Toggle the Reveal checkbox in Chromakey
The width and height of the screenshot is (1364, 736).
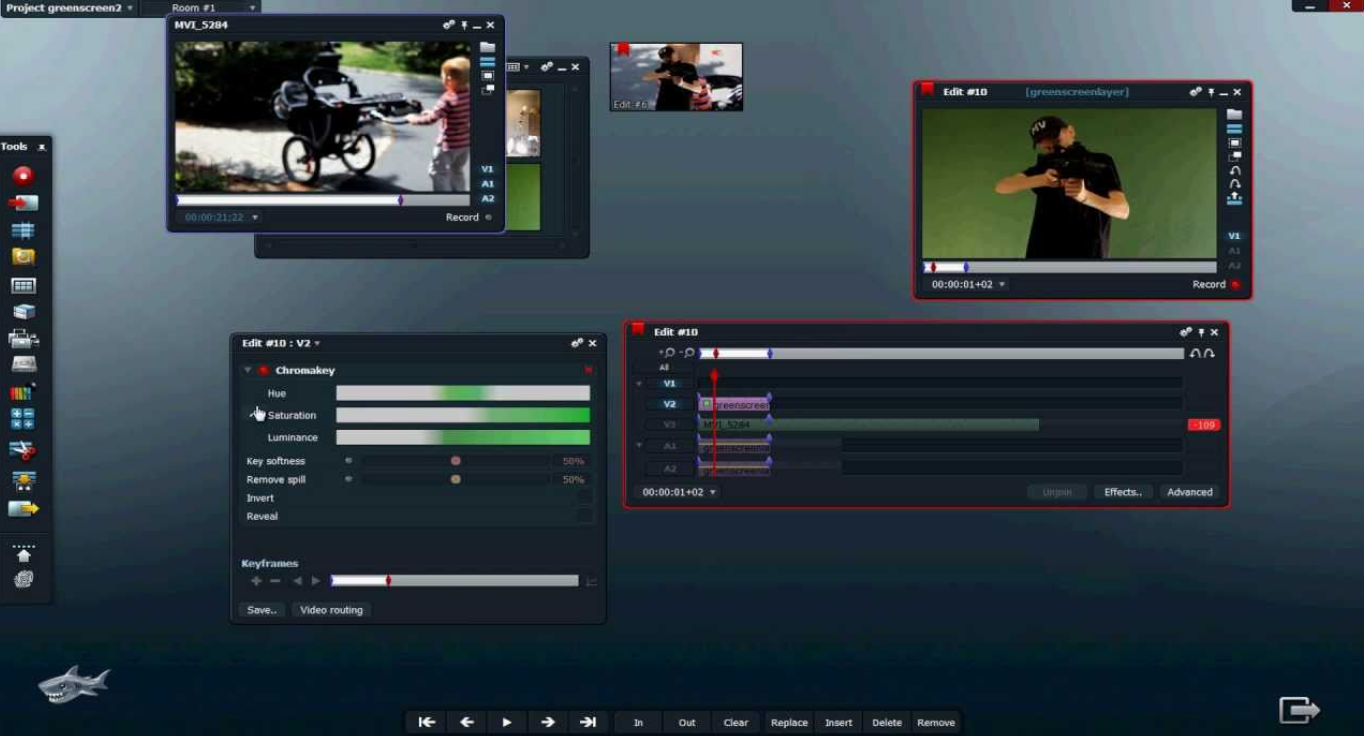[x=584, y=516]
